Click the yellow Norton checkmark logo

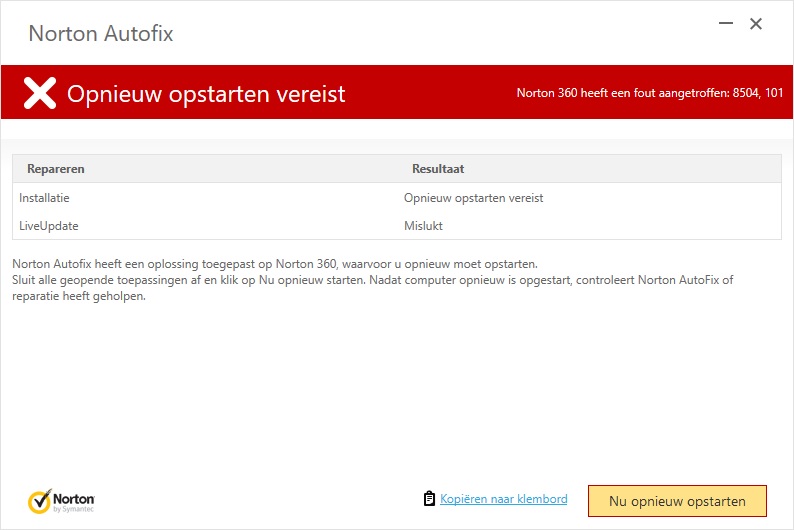tap(39, 500)
